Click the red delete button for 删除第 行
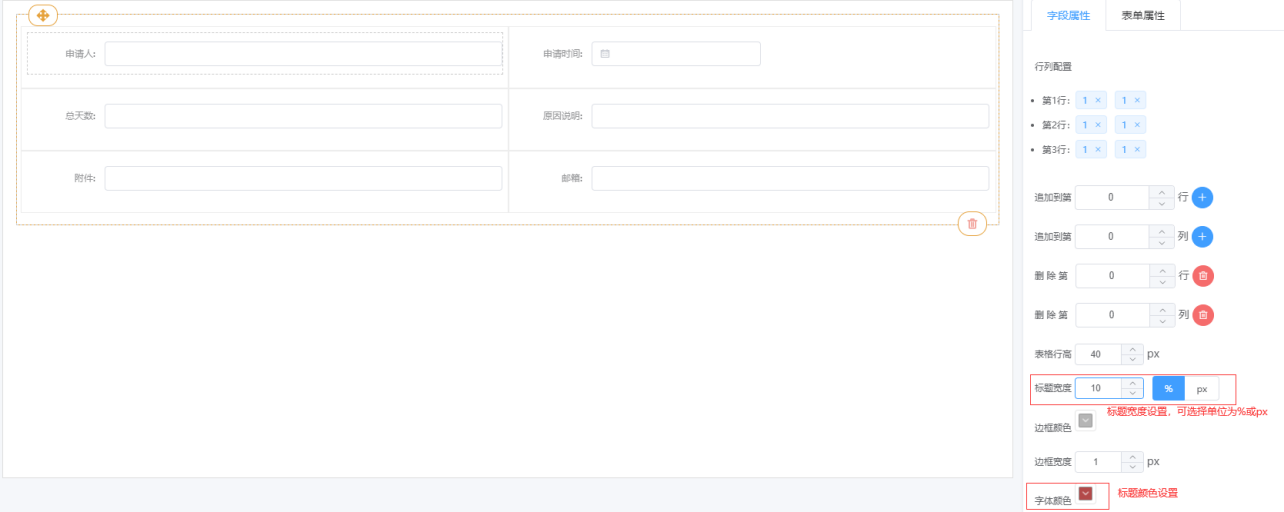This screenshot has width=1284, height=512. click(x=1203, y=276)
